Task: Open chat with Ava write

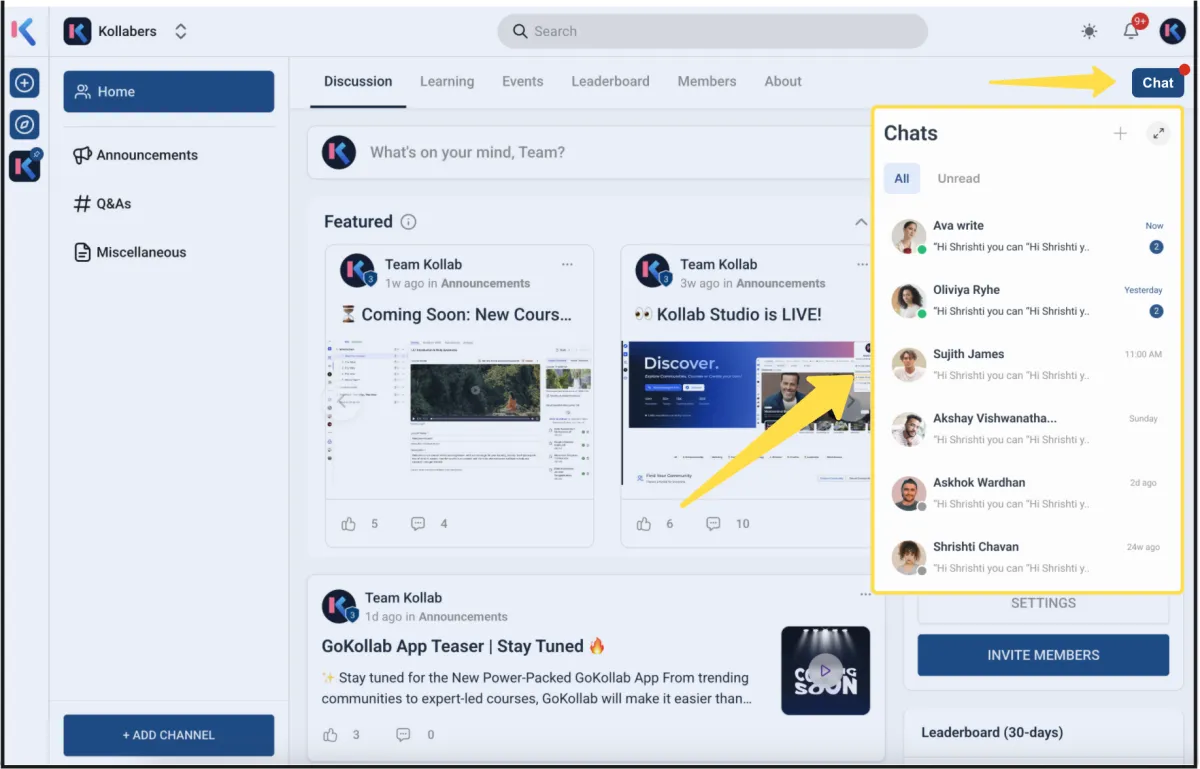Action: pyautogui.click(x=1027, y=236)
